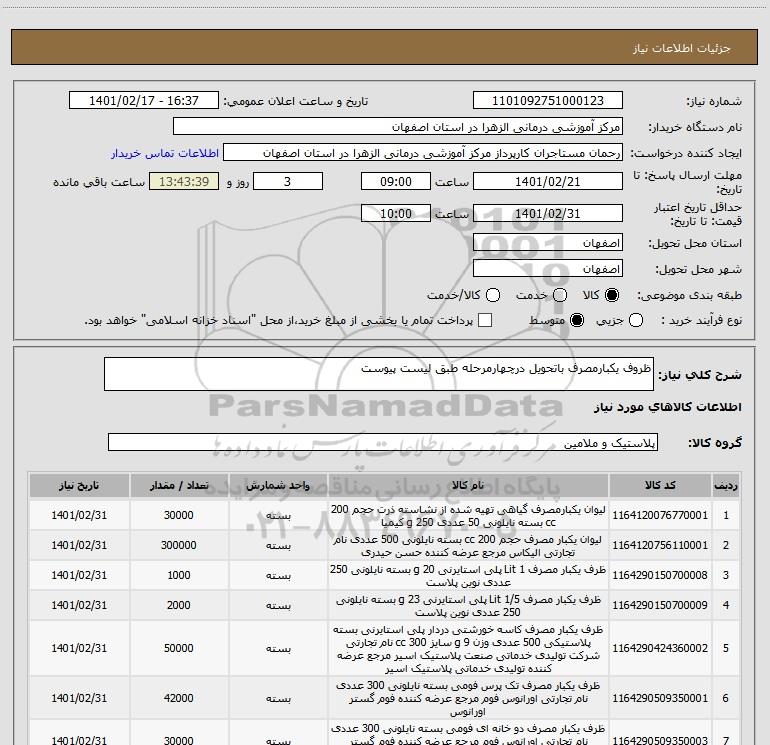Click quantity 300000 in row 2
Screen dimensions: 770x745
pos(179,545)
